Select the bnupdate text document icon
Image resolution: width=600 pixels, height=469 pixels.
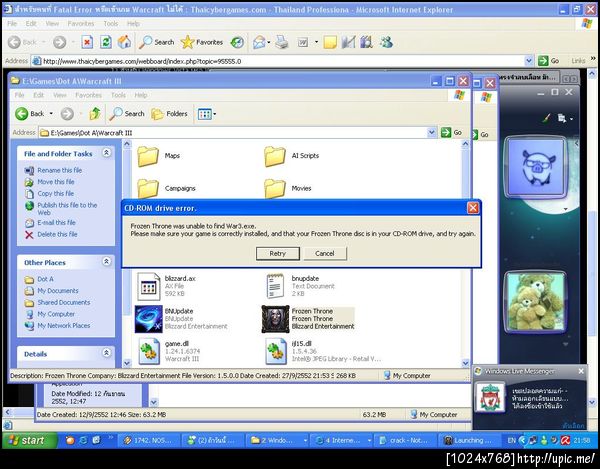pos(275,286)
